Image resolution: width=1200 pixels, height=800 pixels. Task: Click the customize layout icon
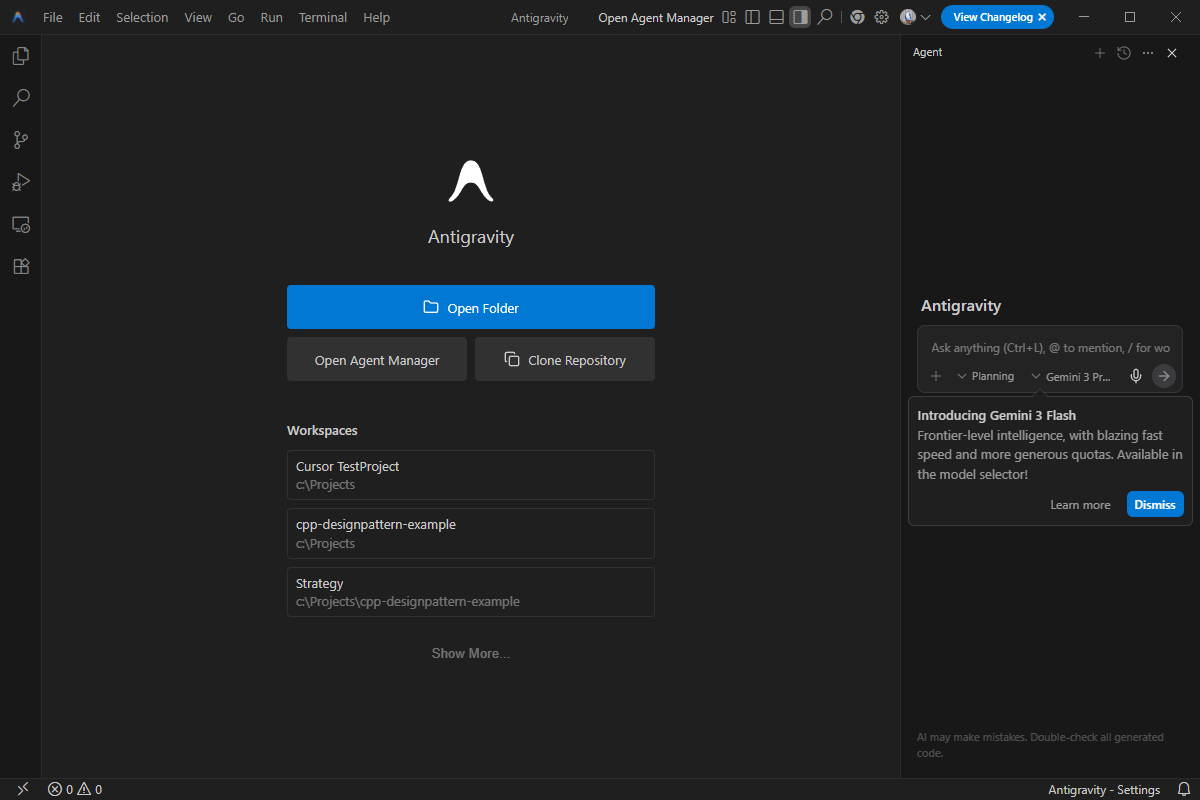pyautogui.click(x=729, y=17)
